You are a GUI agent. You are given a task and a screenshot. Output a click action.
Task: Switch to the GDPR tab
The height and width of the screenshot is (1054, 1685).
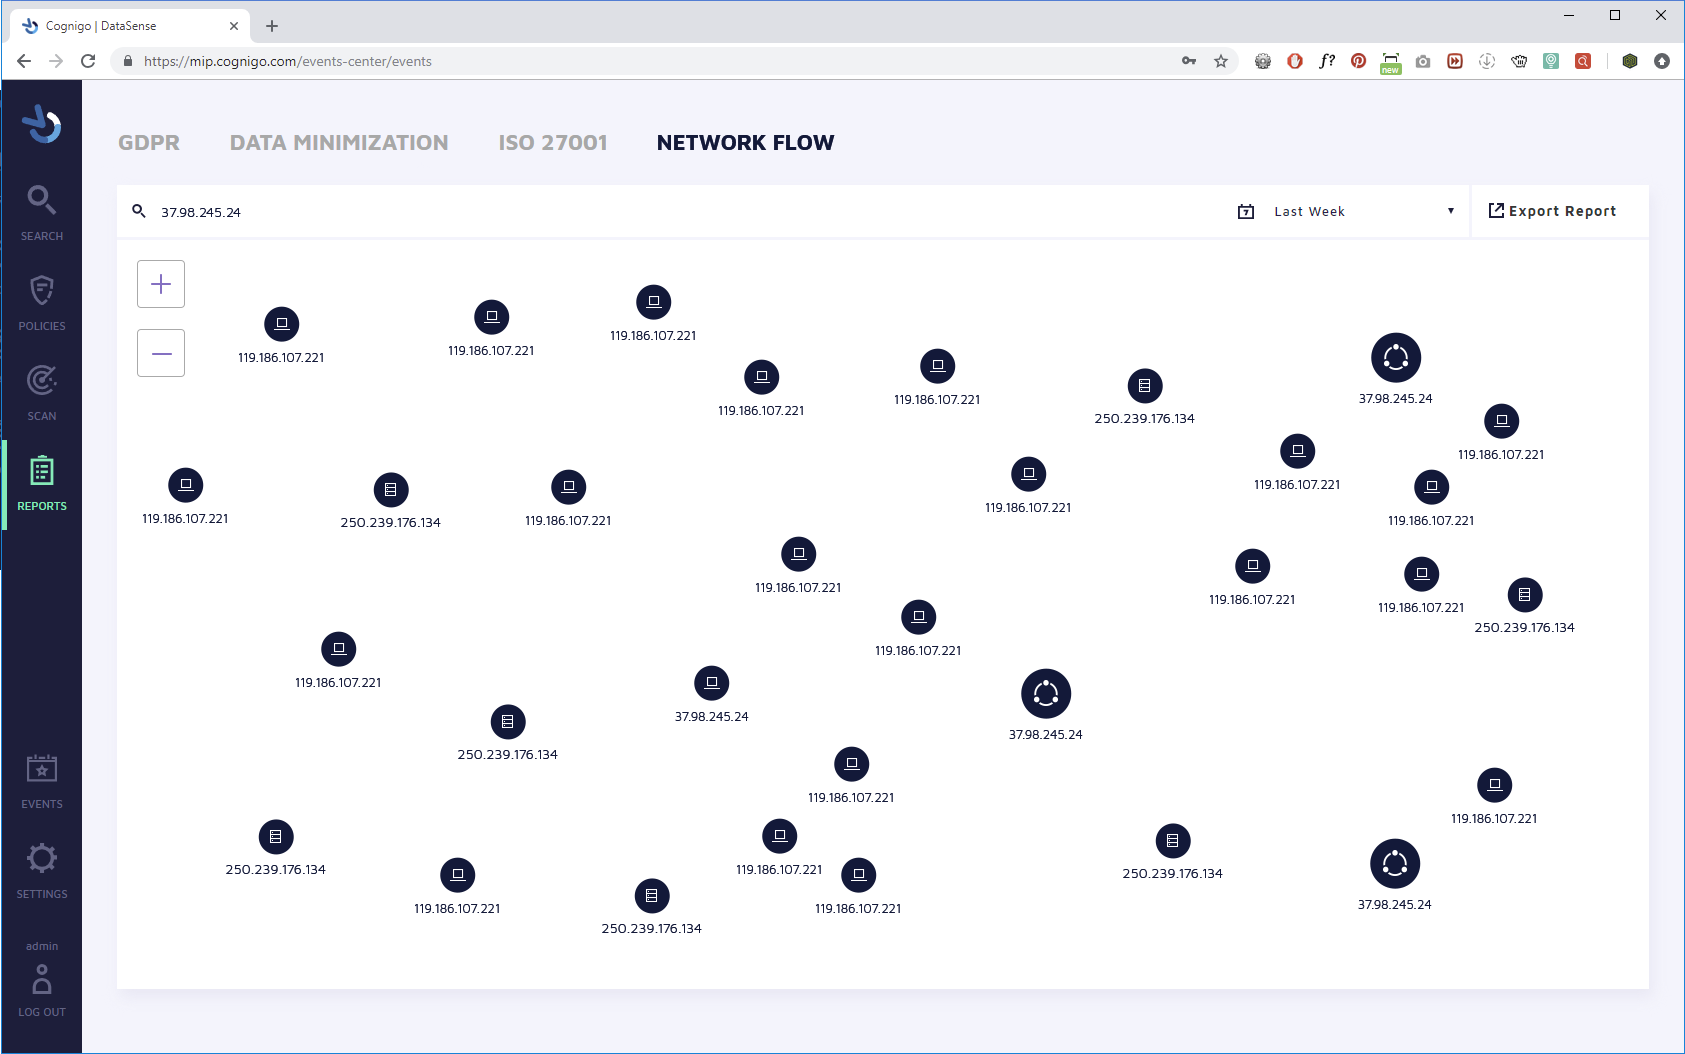(149, 142)
